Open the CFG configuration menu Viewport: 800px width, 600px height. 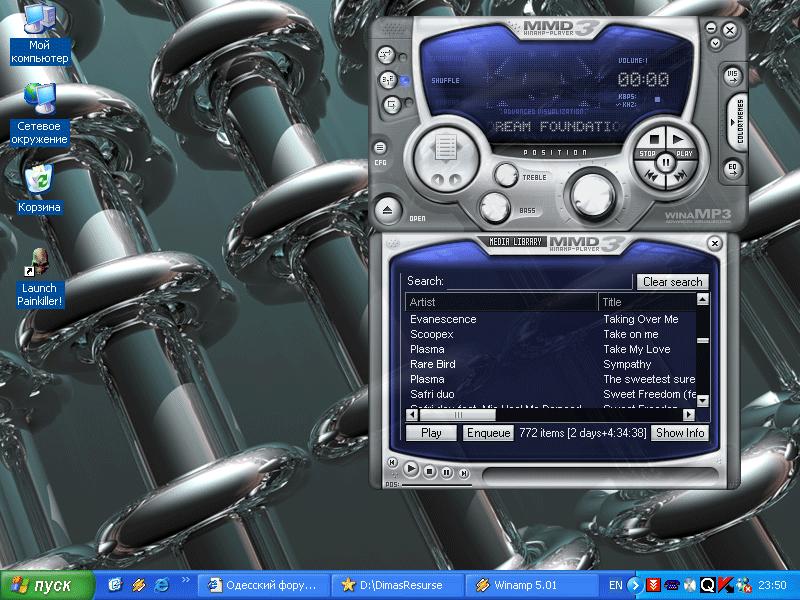click(x=381, y=149)
